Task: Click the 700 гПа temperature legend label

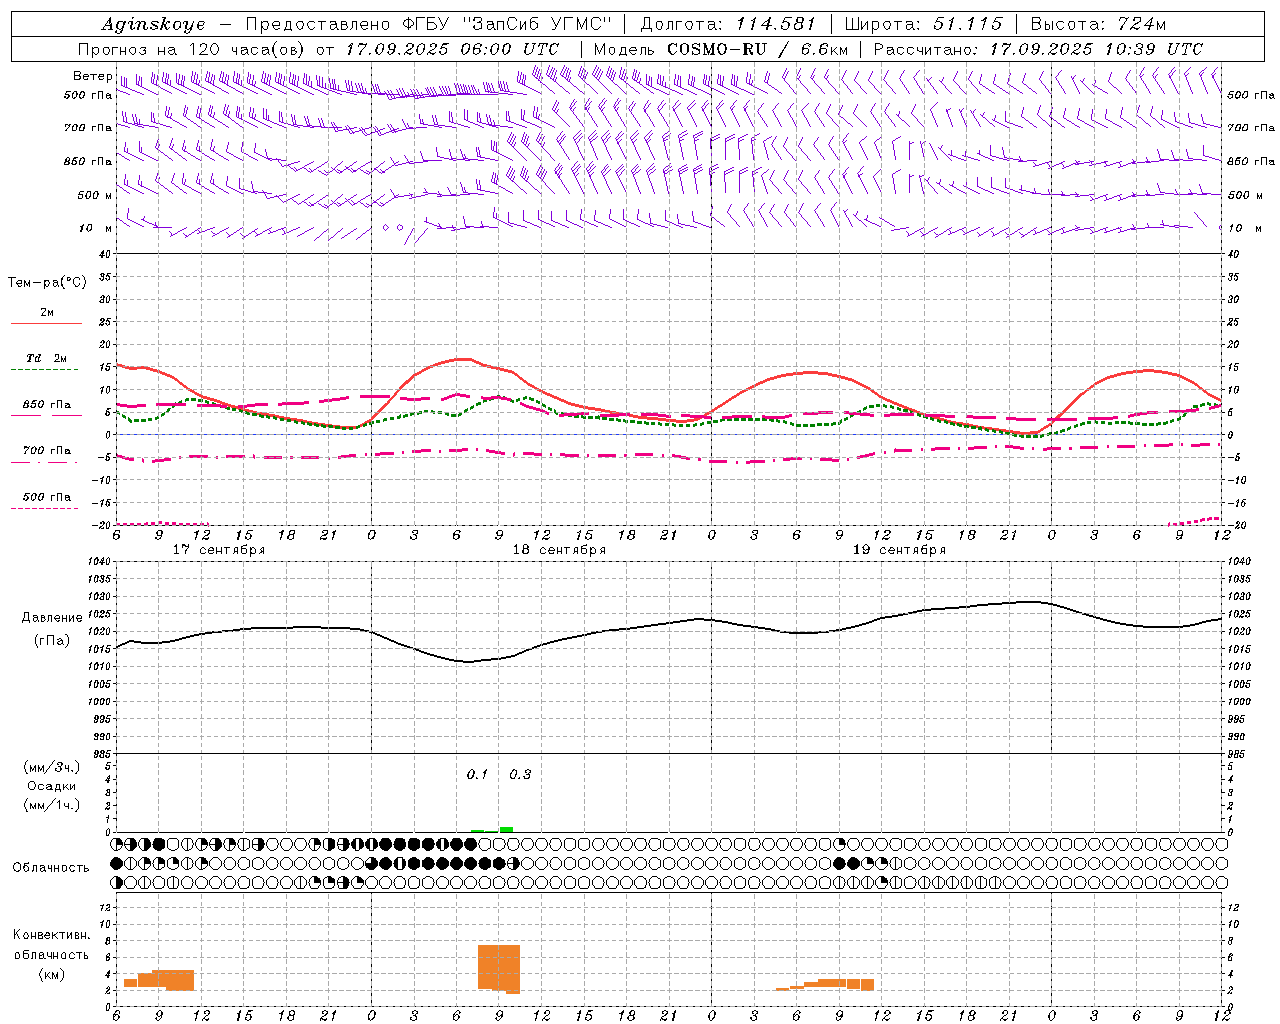Action: pyautogui.click(x=47, y=451)
